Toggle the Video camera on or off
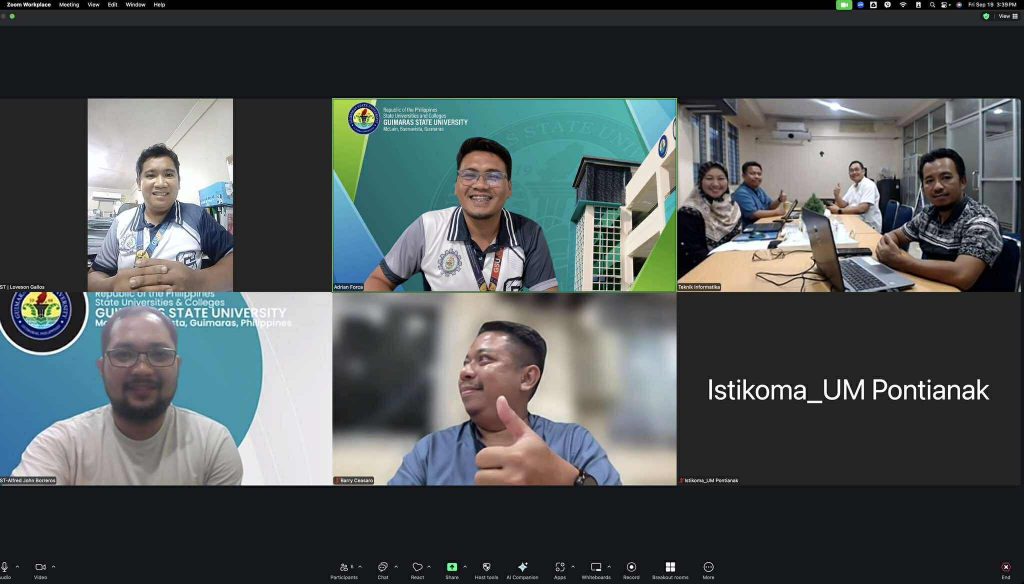 point(41,568)
